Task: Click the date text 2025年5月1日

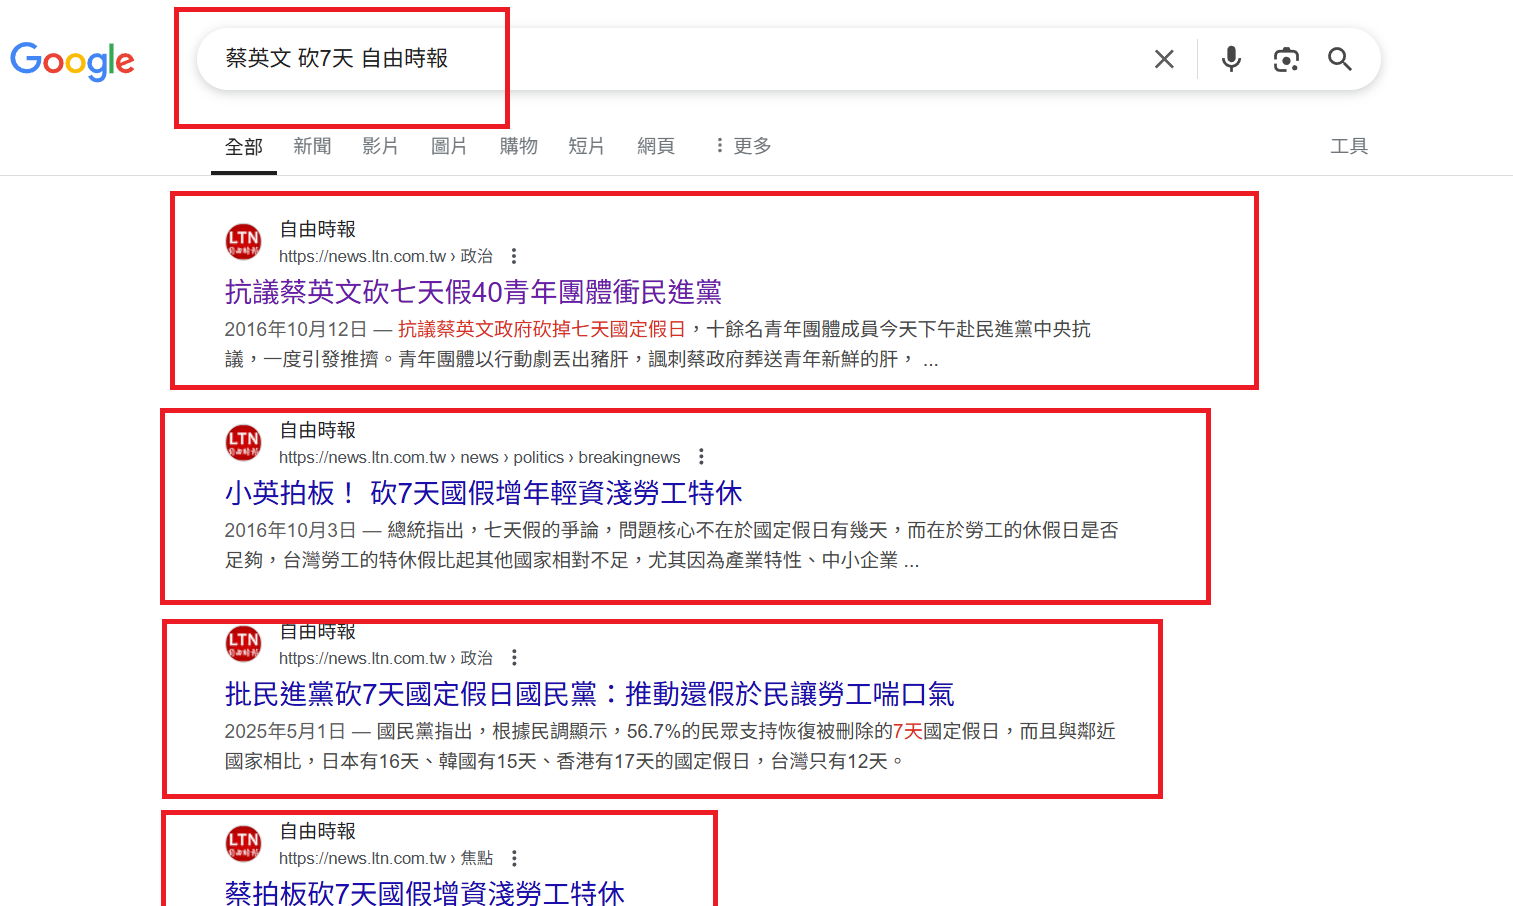Action: pyautogui.click(x=286, y=731)
